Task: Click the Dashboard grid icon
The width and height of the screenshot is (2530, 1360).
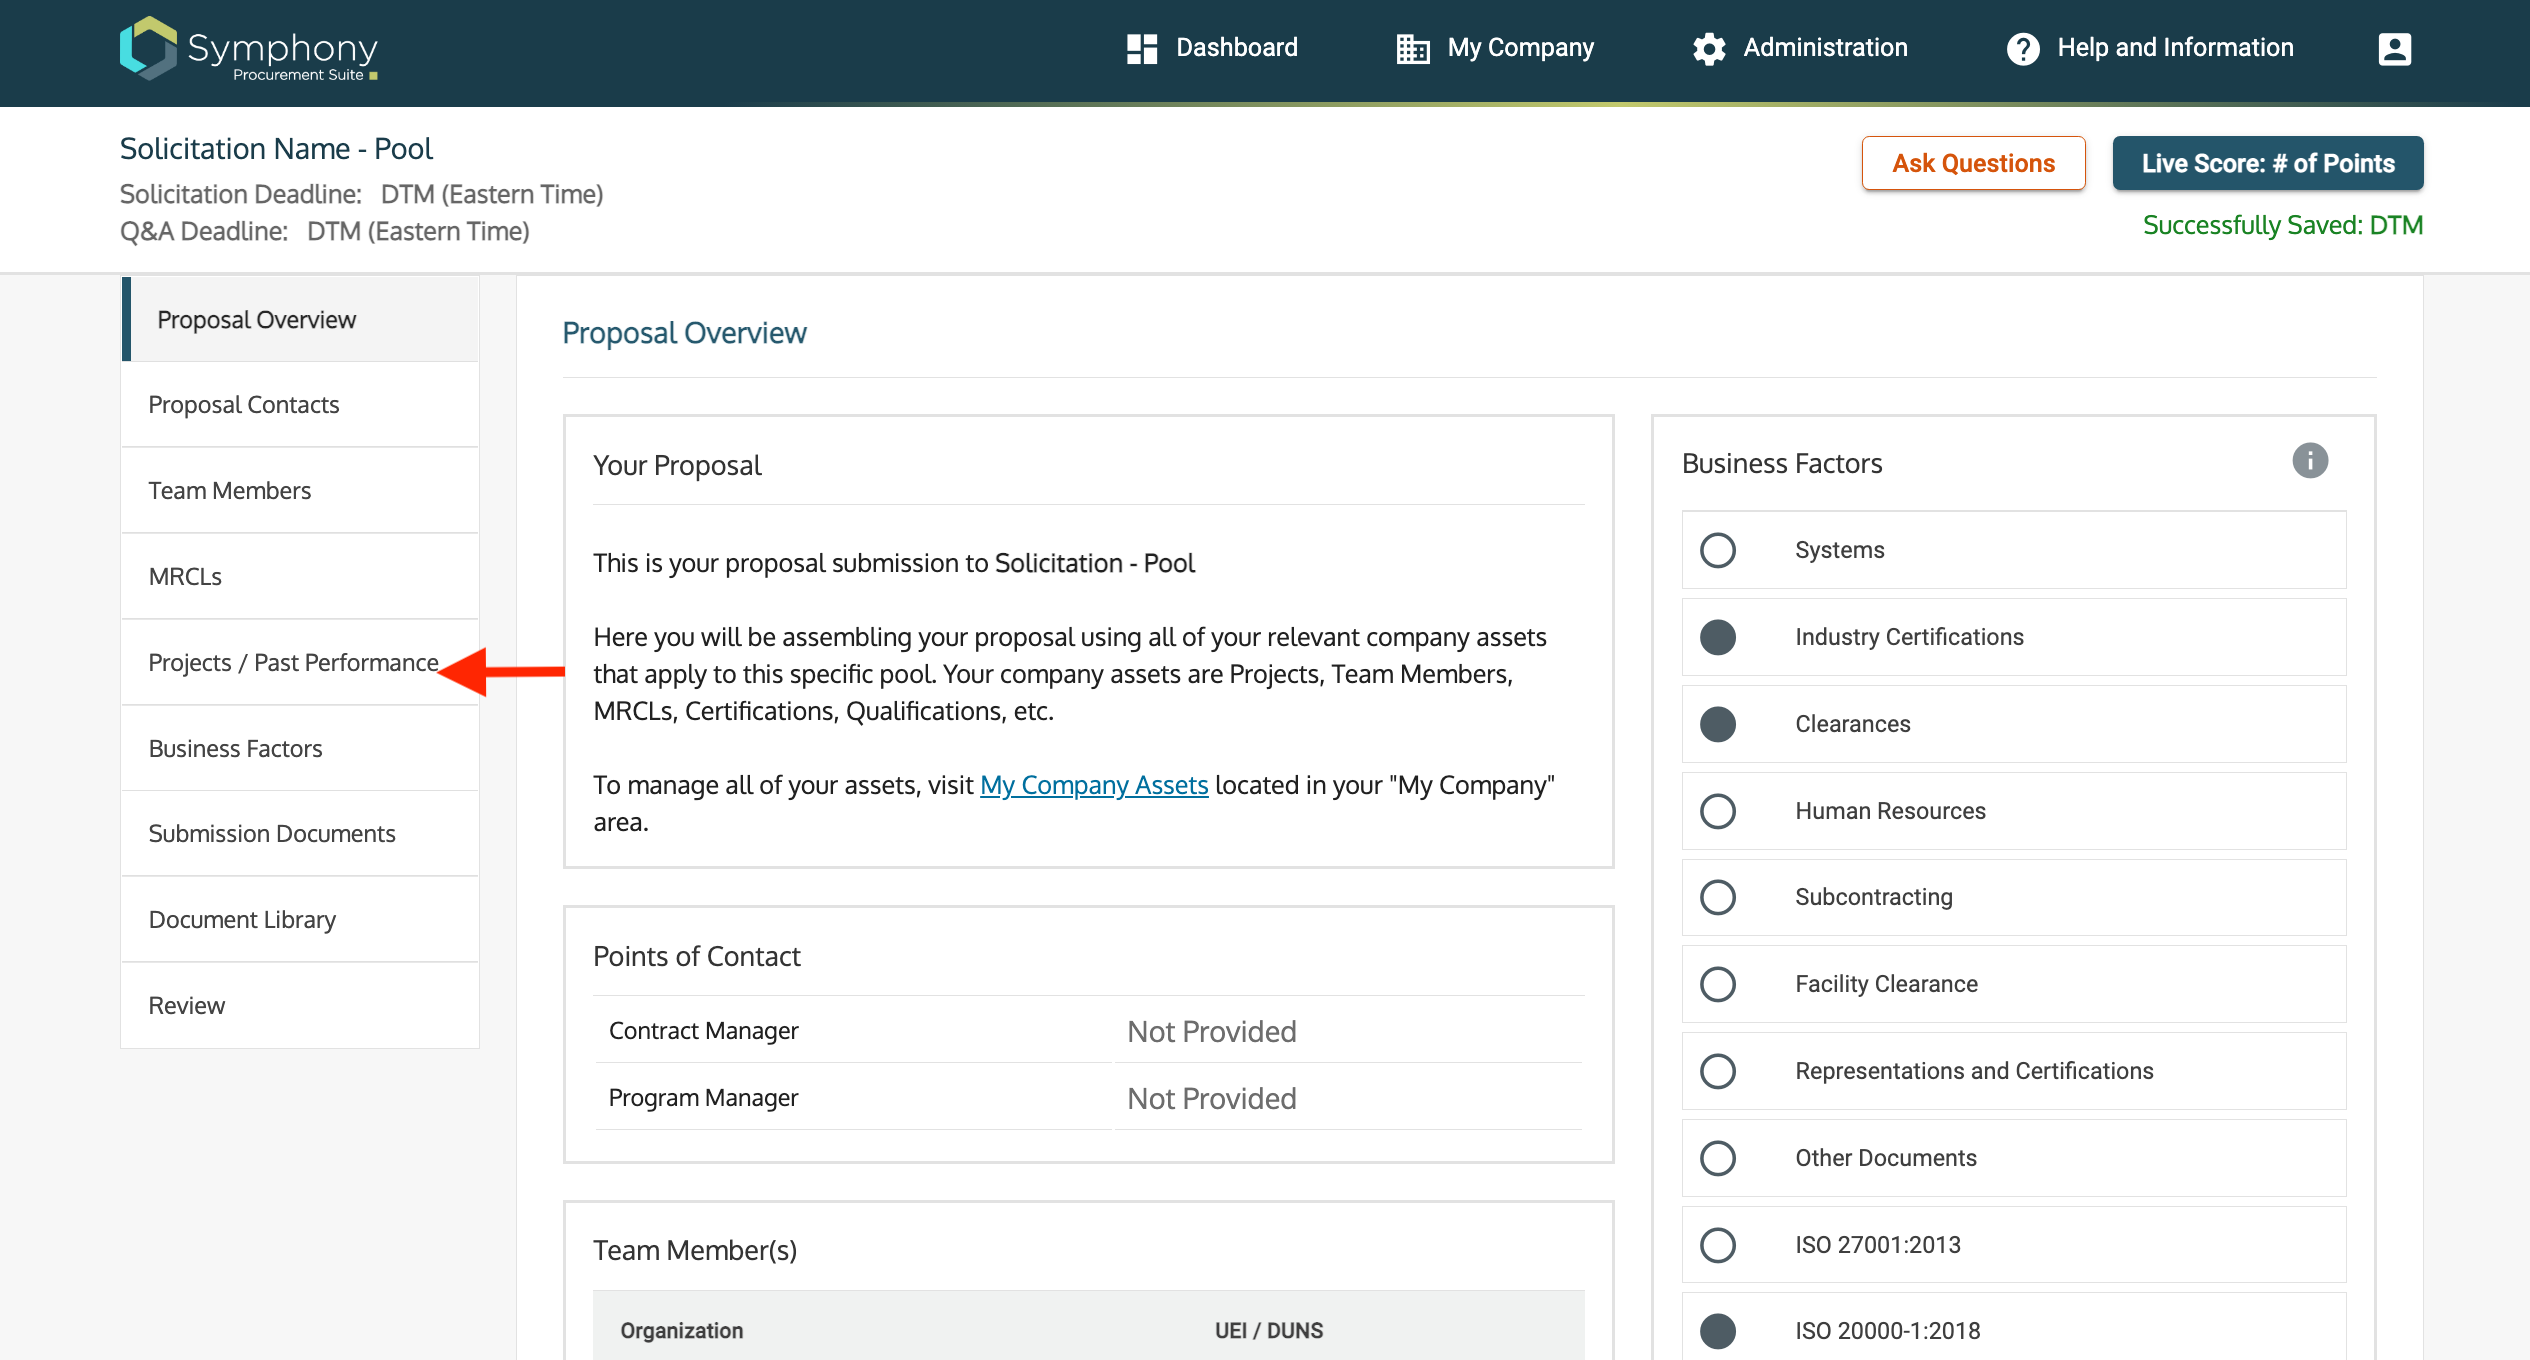Action: pyautogui.click(x=1141, y=49)
